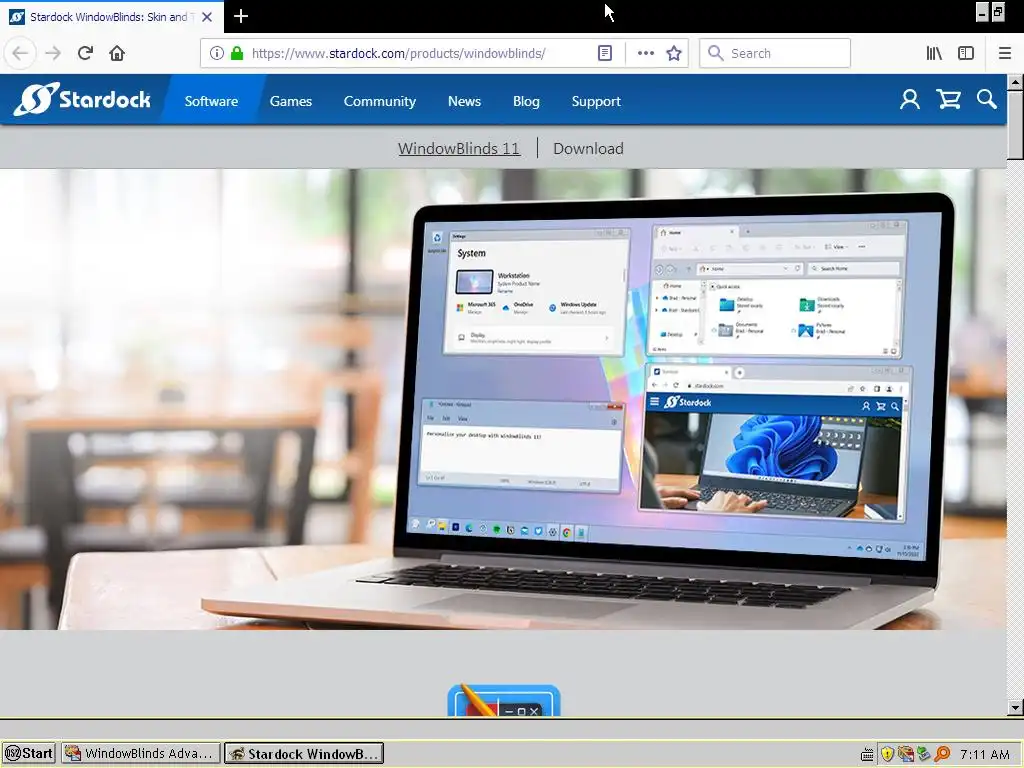Open the browser home page

117,53
